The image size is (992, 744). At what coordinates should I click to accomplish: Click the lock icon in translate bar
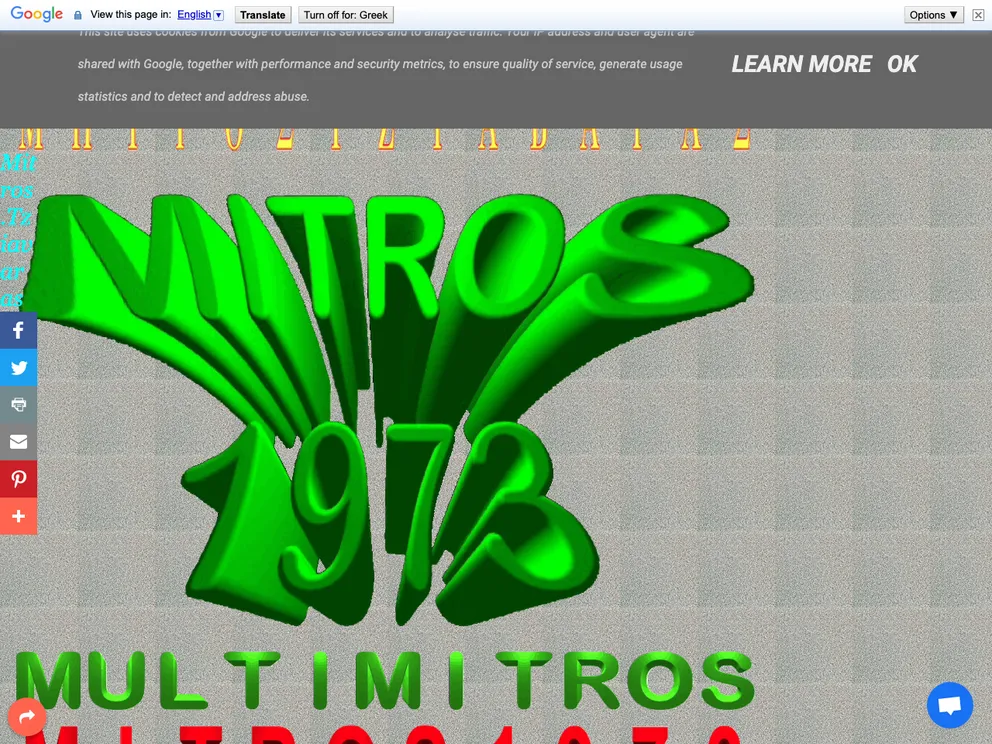(78, 15)
